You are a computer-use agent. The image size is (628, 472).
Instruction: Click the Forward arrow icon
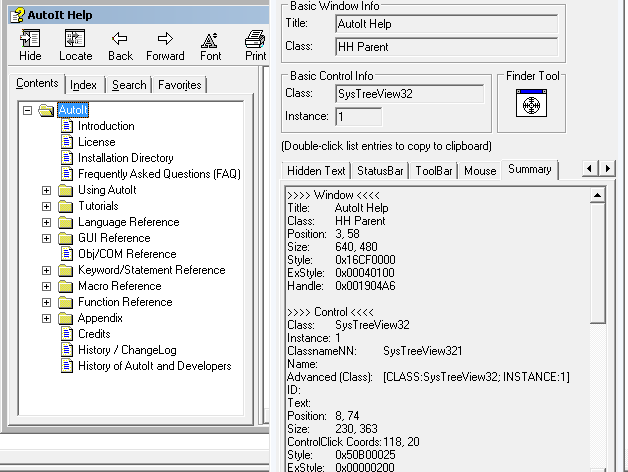click(x=165, y=39)
